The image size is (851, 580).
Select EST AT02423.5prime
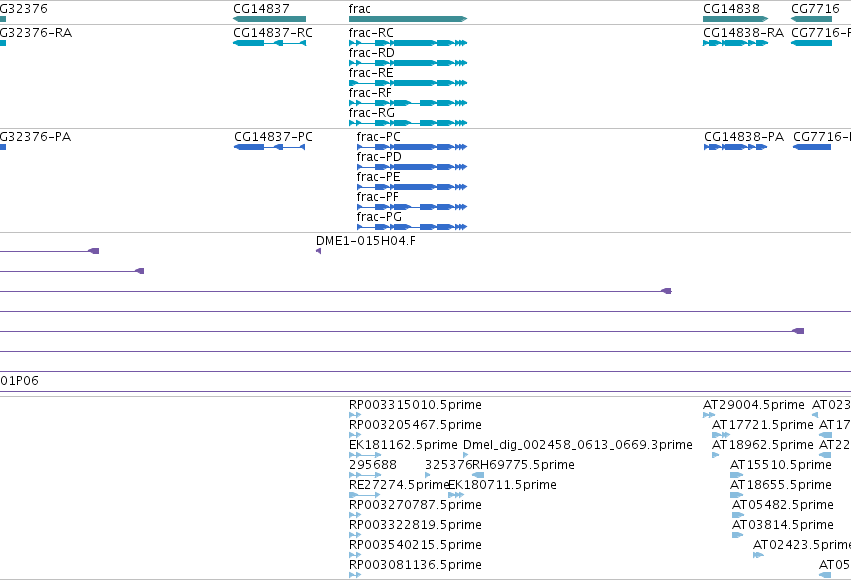point(802,545)
